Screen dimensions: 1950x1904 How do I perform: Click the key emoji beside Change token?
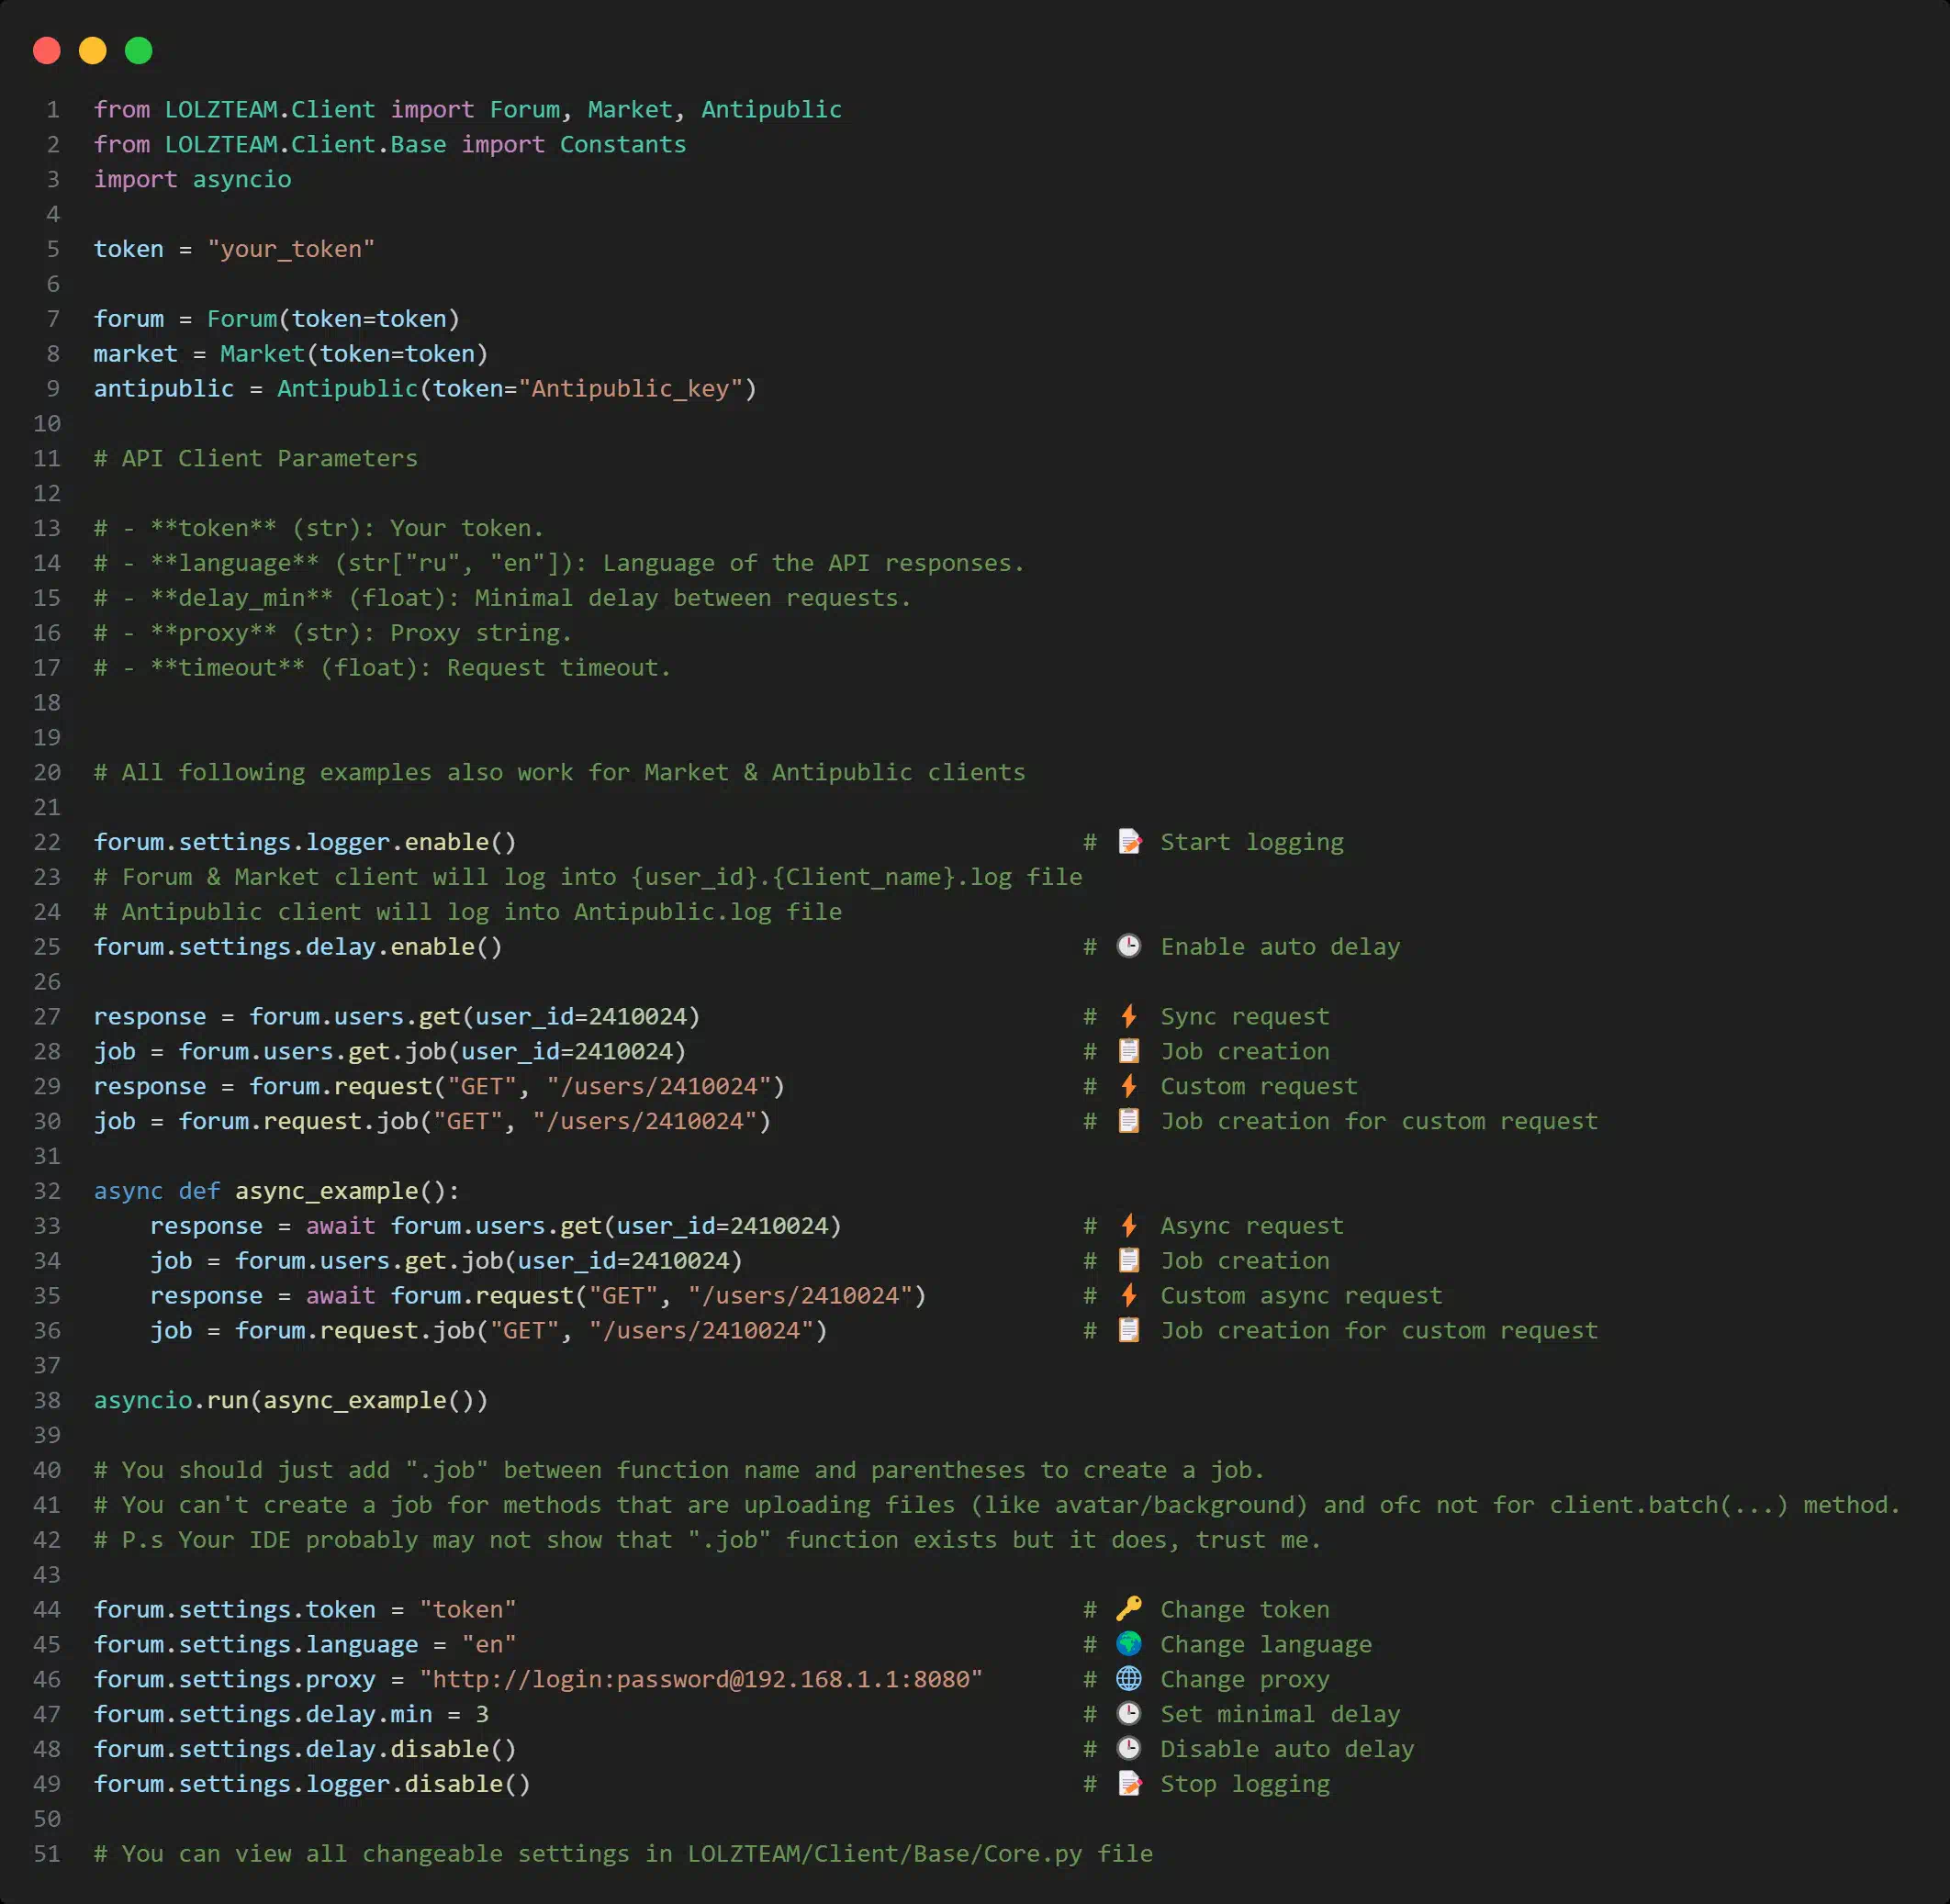click(x=1128, y=1609)
